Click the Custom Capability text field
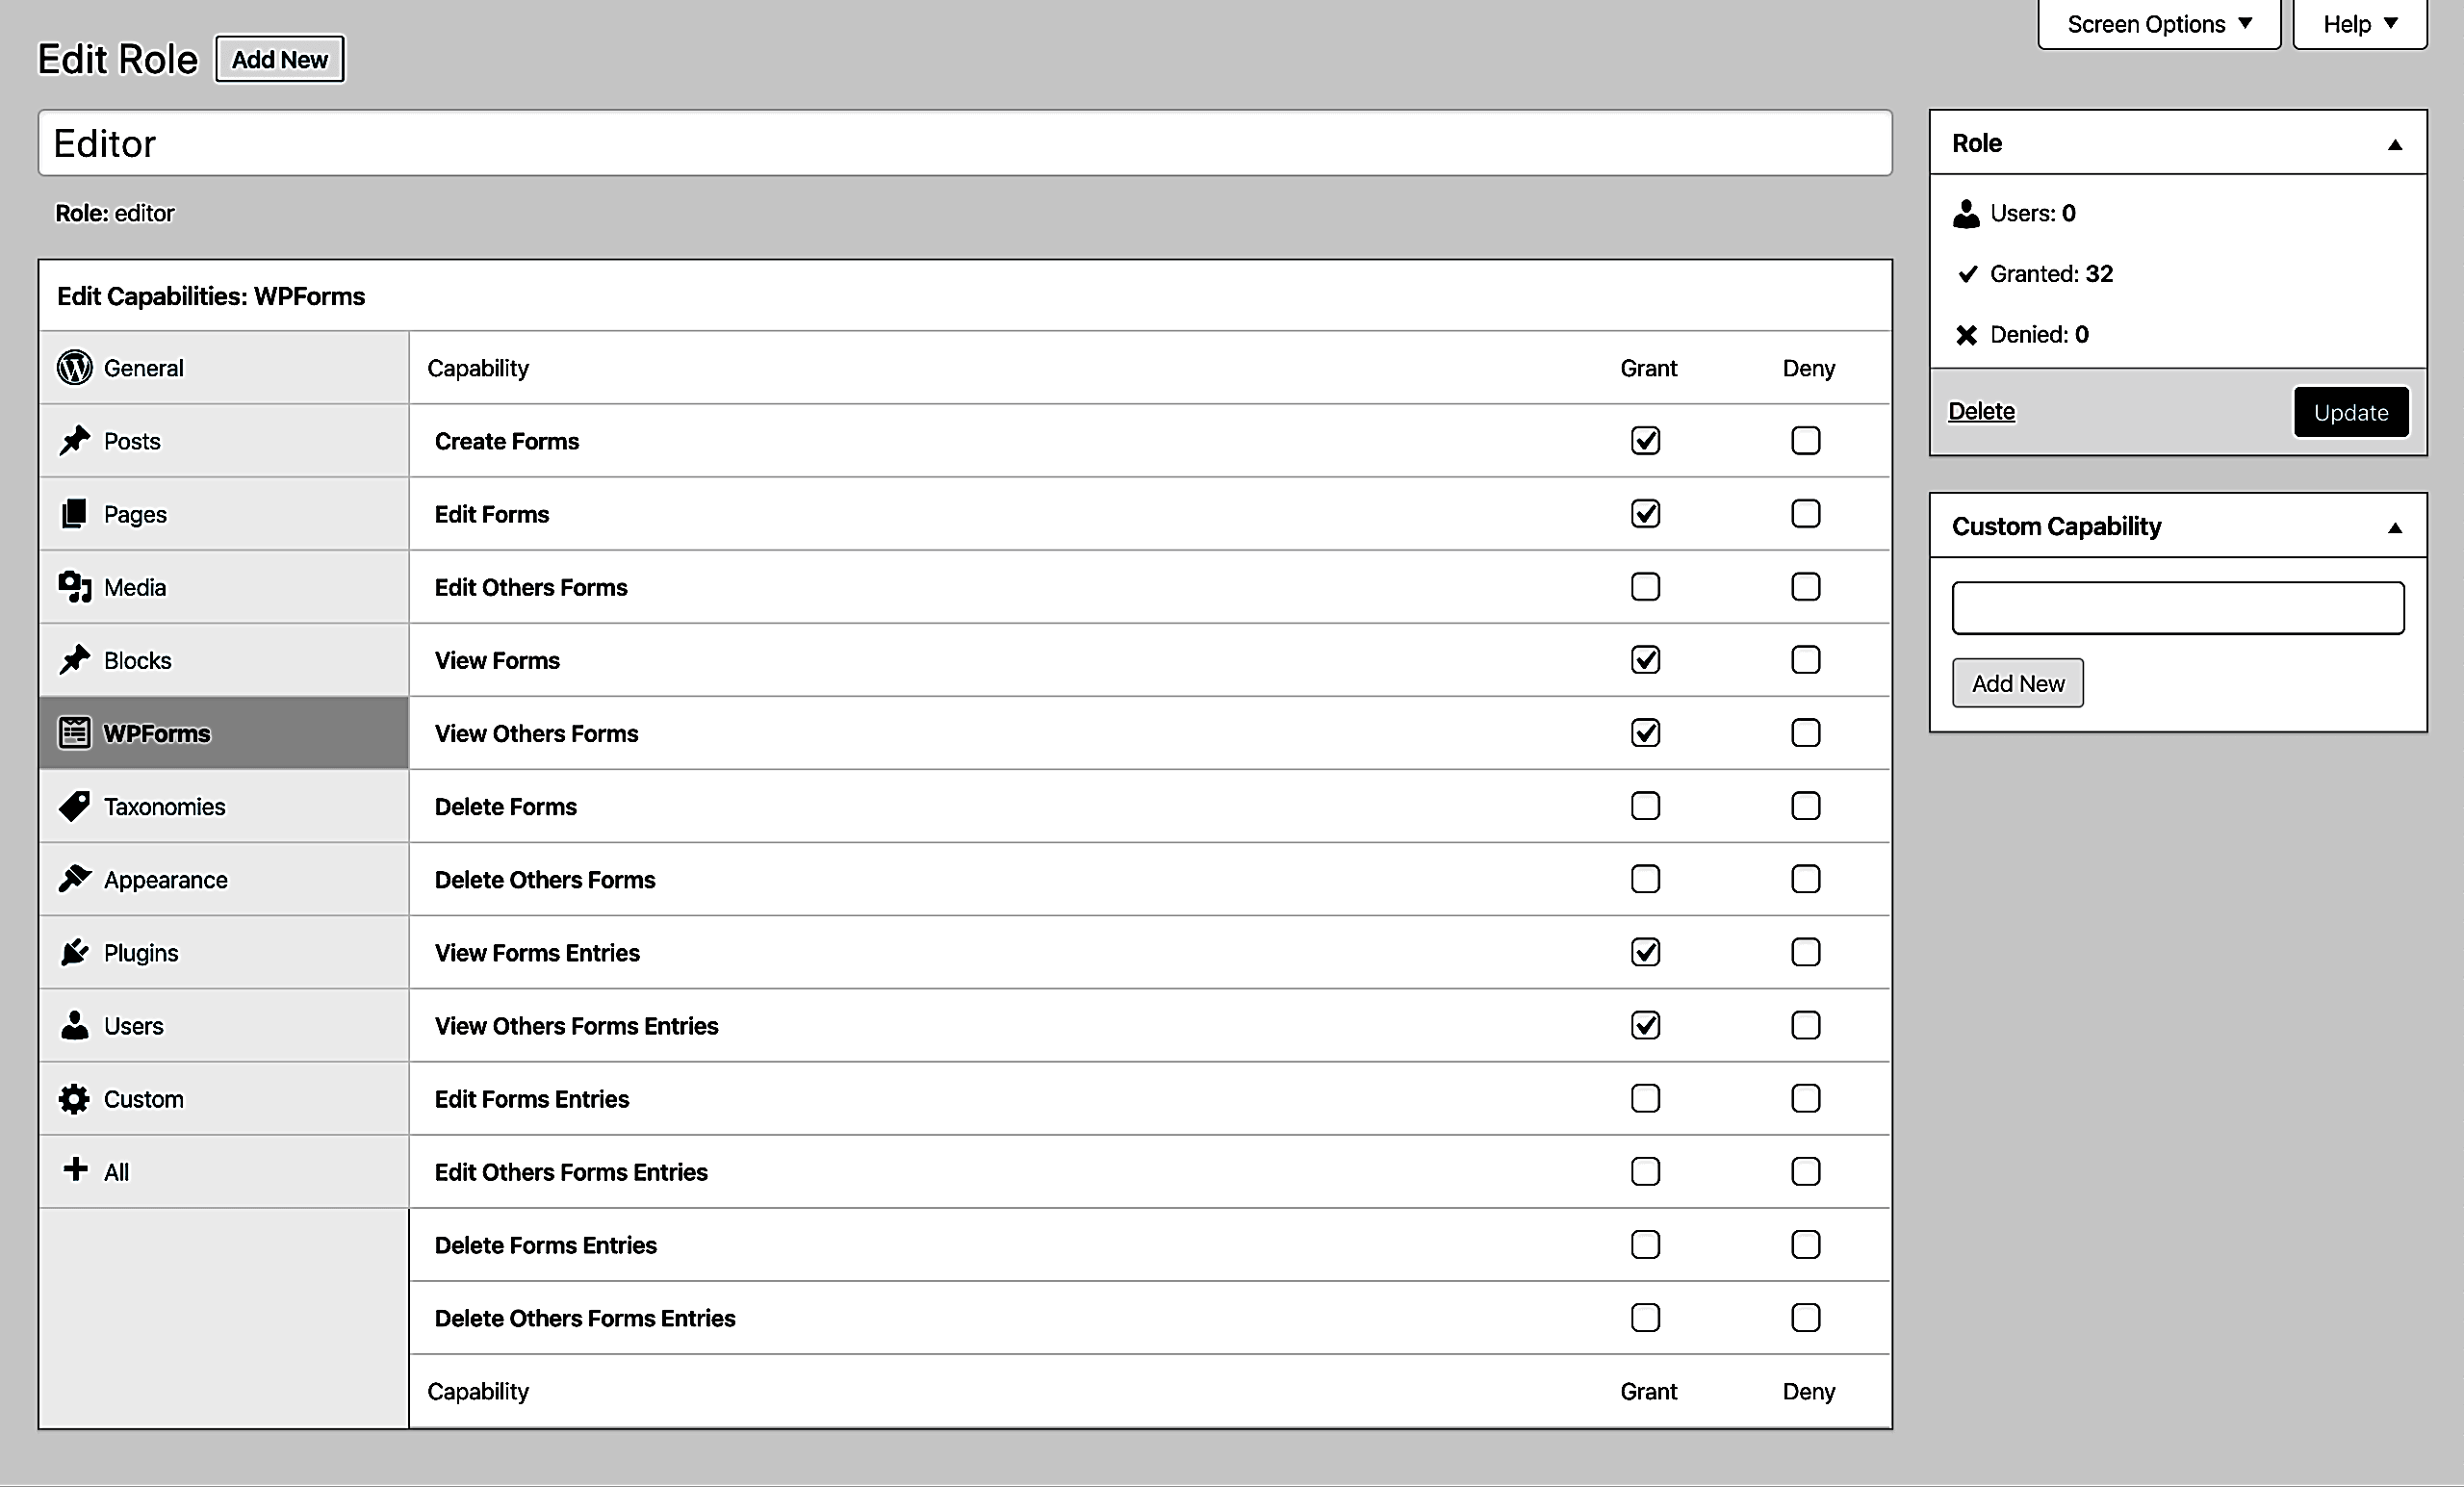The height and width of the screenshot is (1487, 2464). (2177, 608)
